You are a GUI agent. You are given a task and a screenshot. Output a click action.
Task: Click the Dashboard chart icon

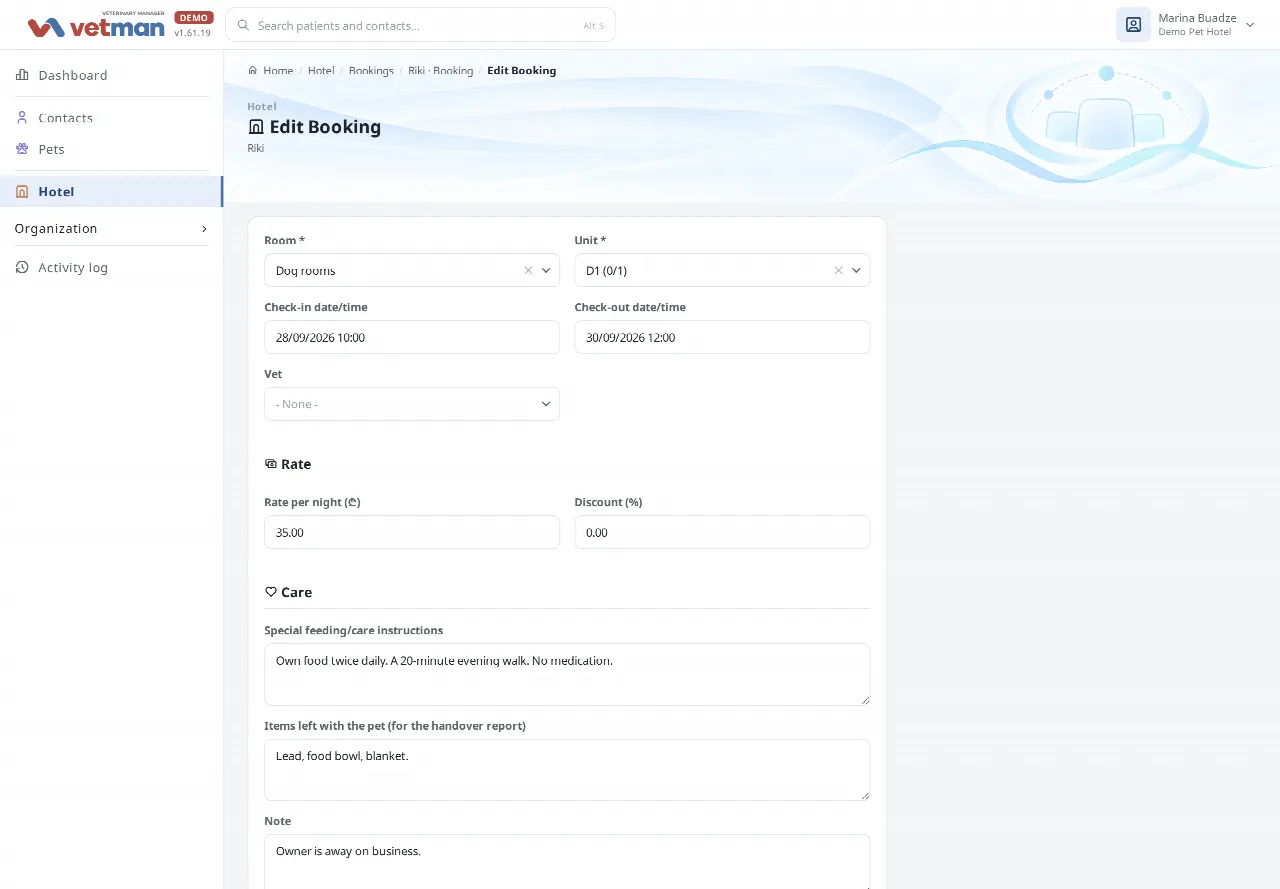coord(22,75)
